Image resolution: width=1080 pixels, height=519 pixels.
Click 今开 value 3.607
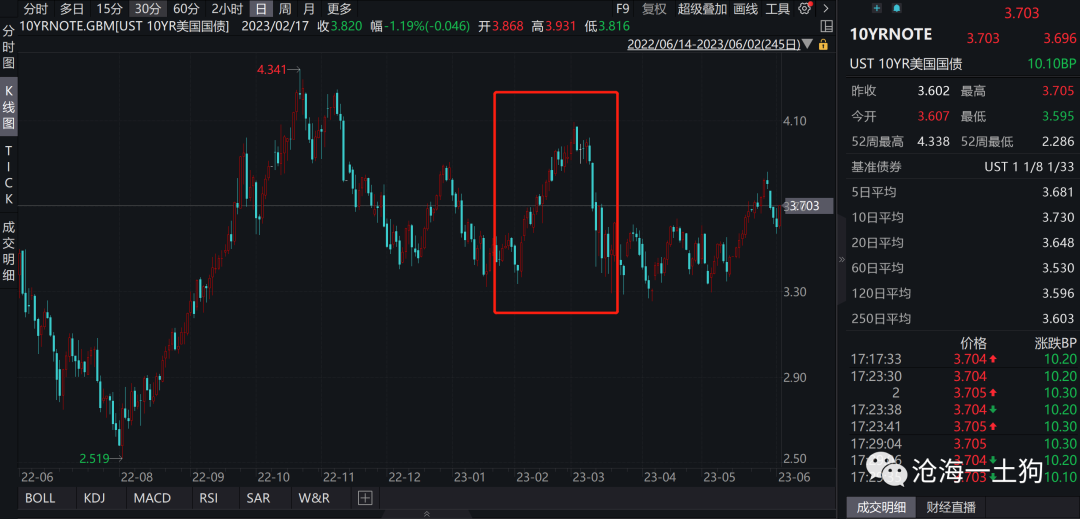click(x=933, y=116)
